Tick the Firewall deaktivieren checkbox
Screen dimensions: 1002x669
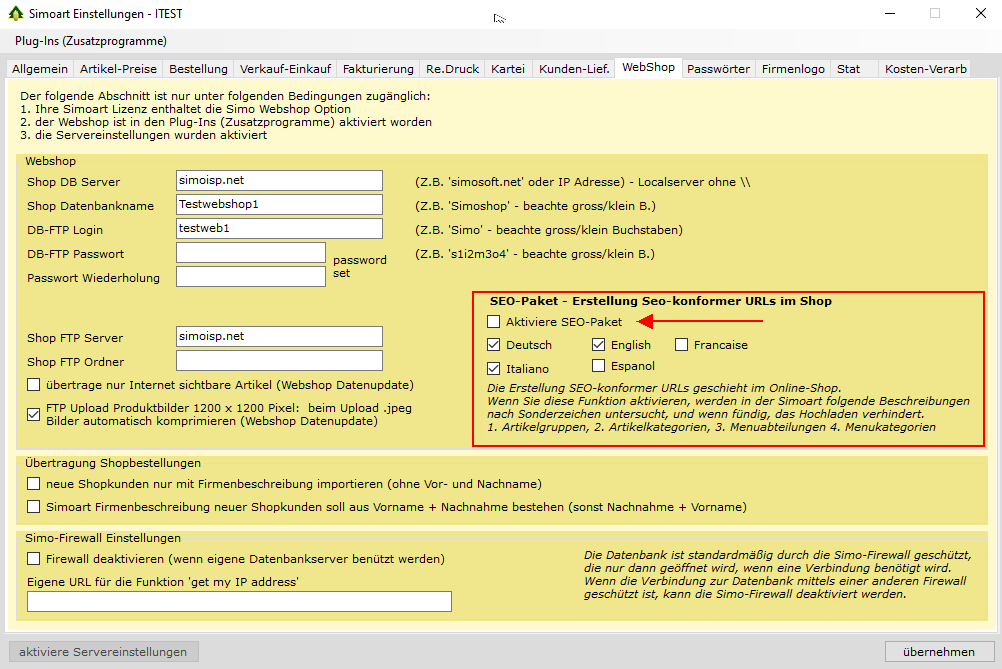pyautogui.click(x=34, y=559)
